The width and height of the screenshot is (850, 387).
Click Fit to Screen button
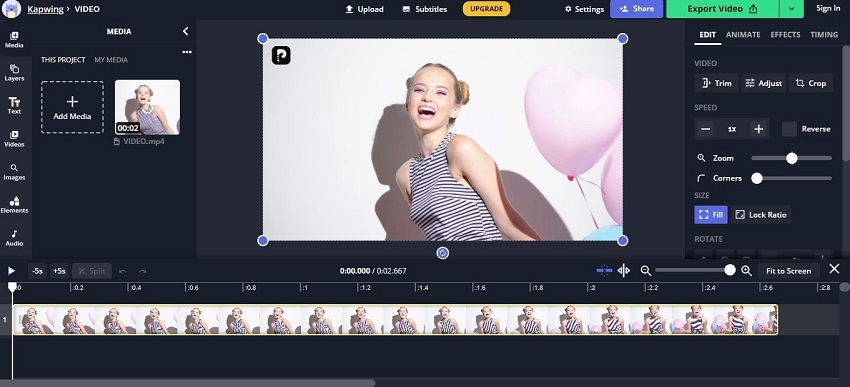(x=788, y=270)
